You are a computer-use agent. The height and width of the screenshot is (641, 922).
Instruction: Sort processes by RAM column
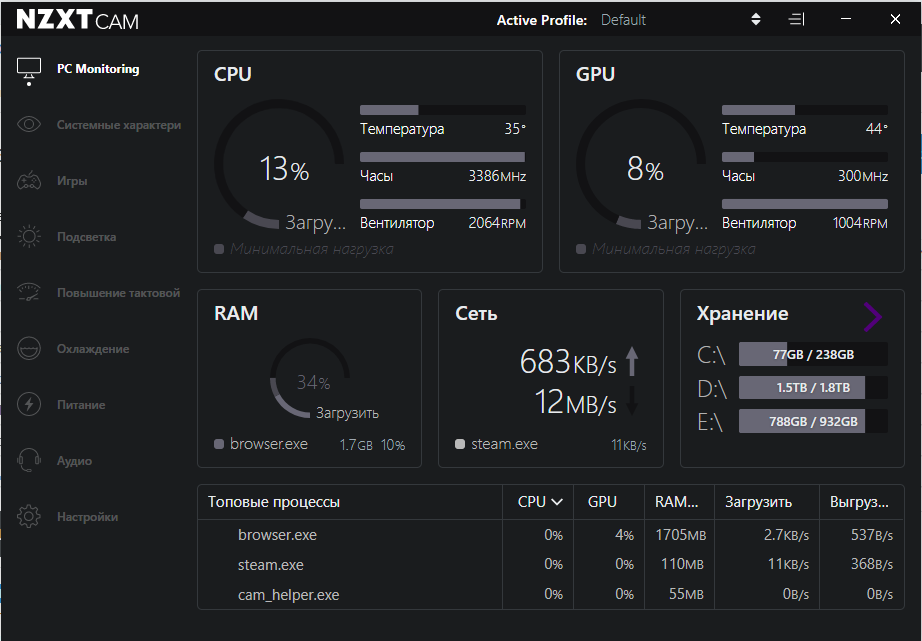point(677,502)
